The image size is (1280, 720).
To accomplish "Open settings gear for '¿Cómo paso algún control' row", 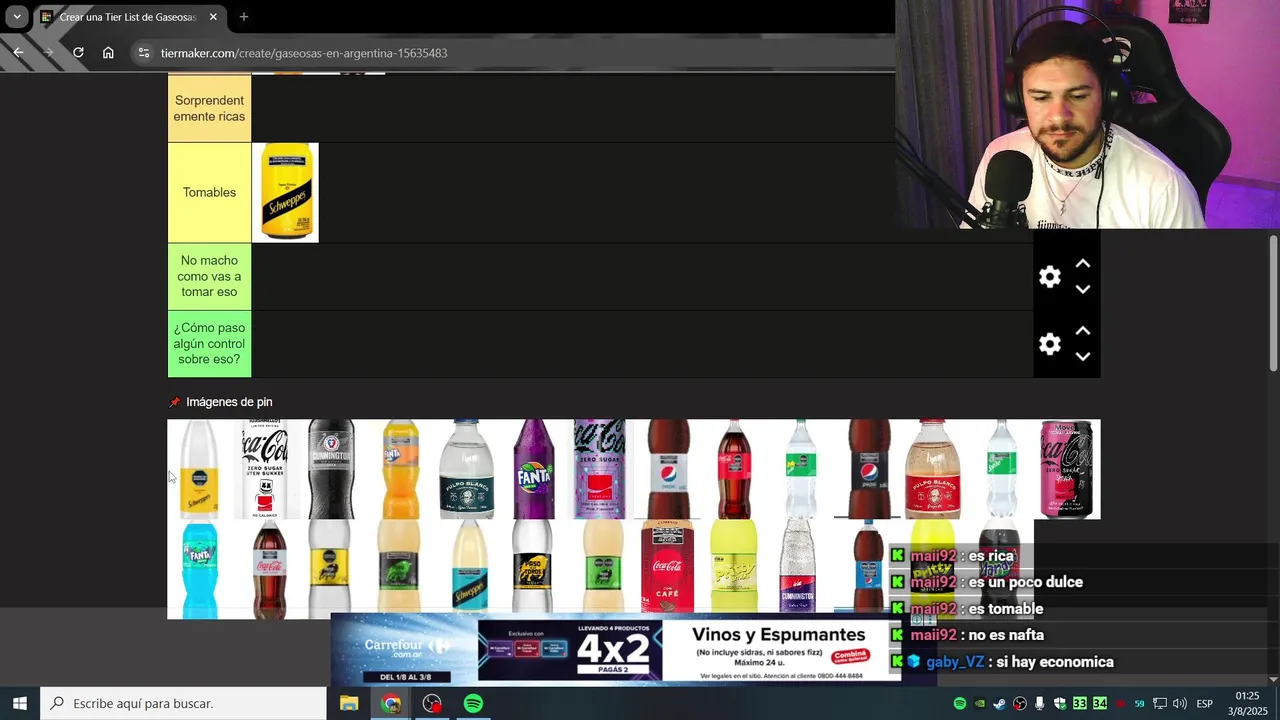I will coord(1049,344).
